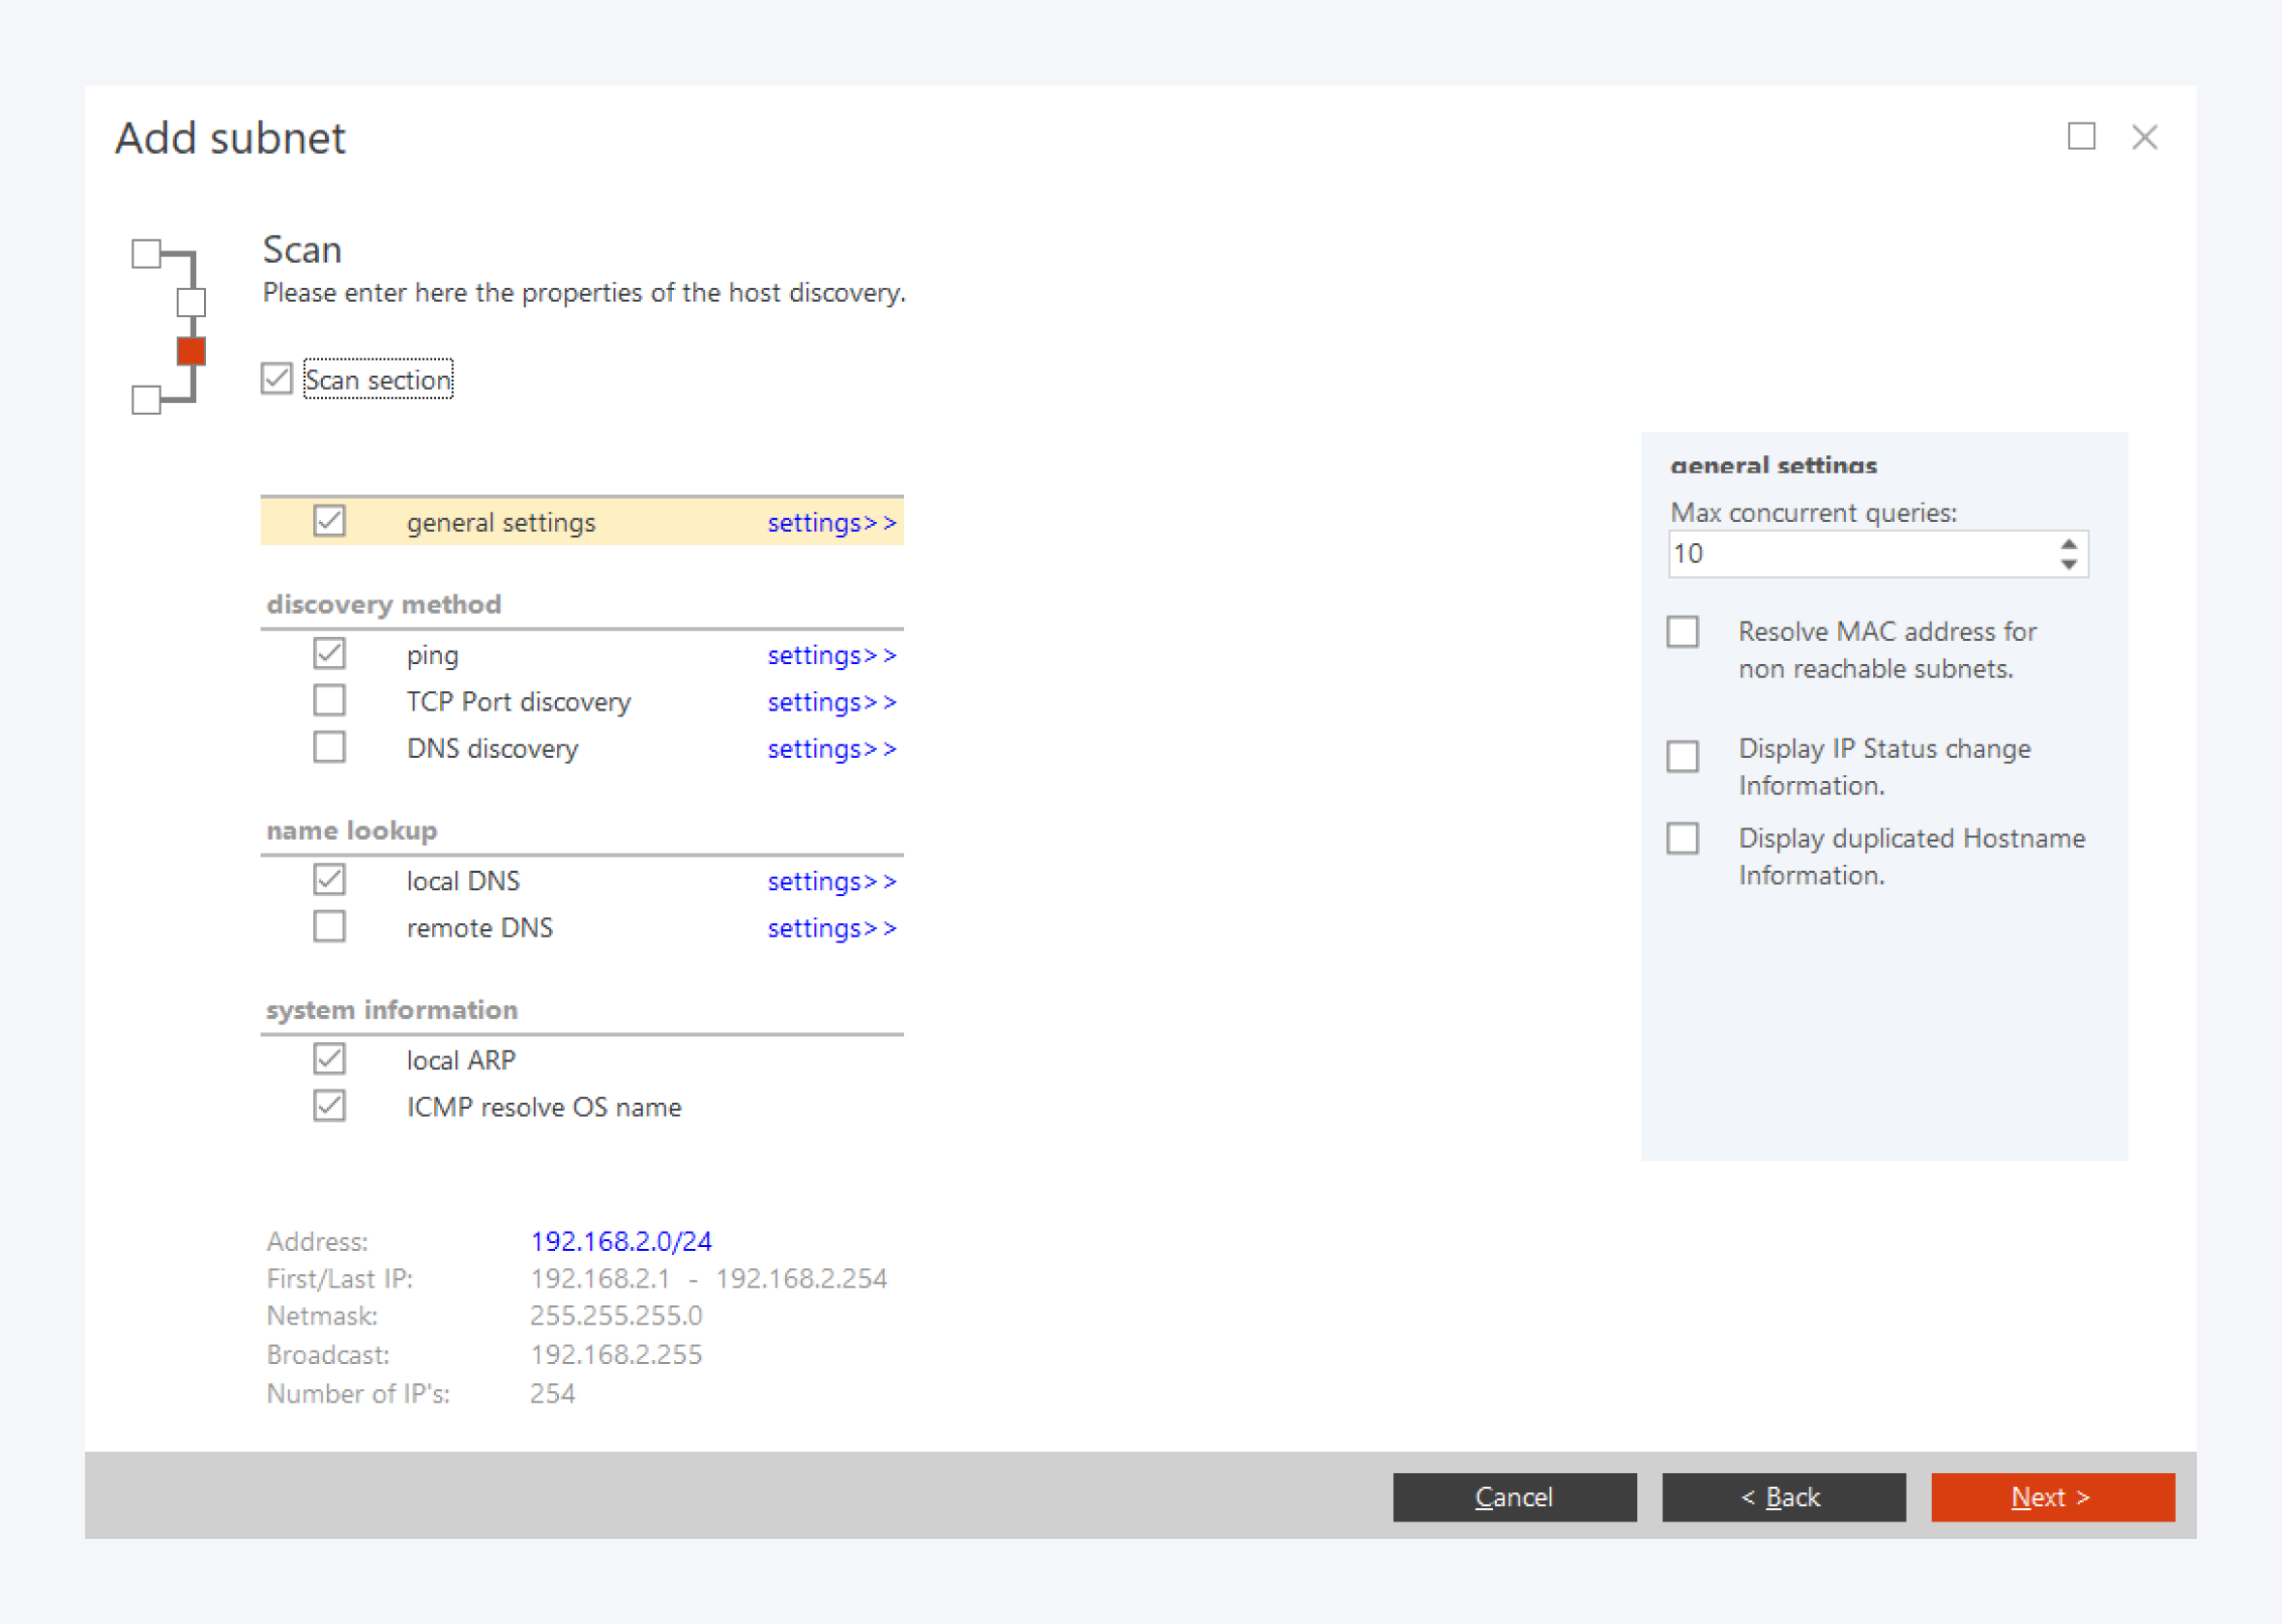Increase max concurrent queries with up arrow
This screenshot has width=2282, height=1624.
2068,544
